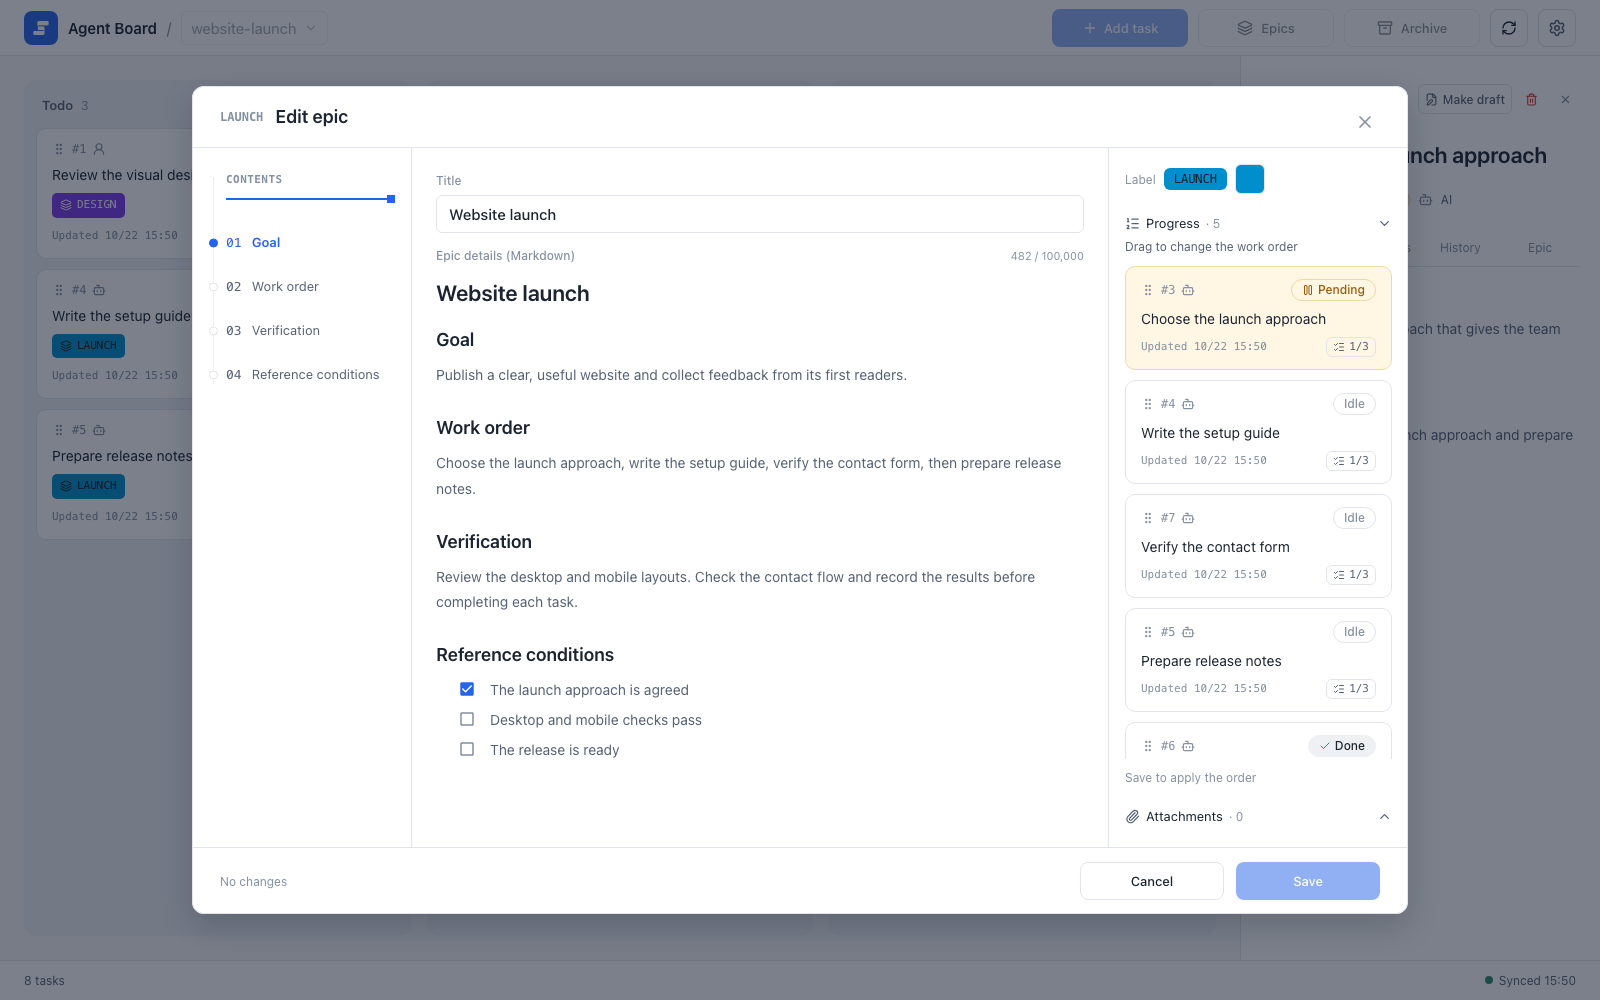The image size is (1600, 1000).
Task: Grab the drag handle on Prepare release notes card
Action: pos(1148,632)
